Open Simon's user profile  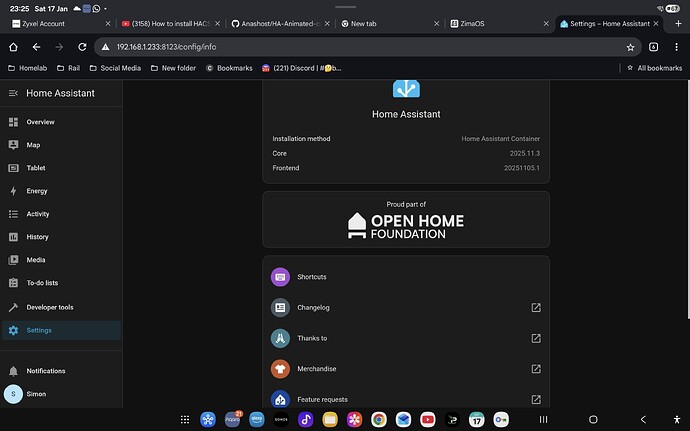[x=61, y=394]
